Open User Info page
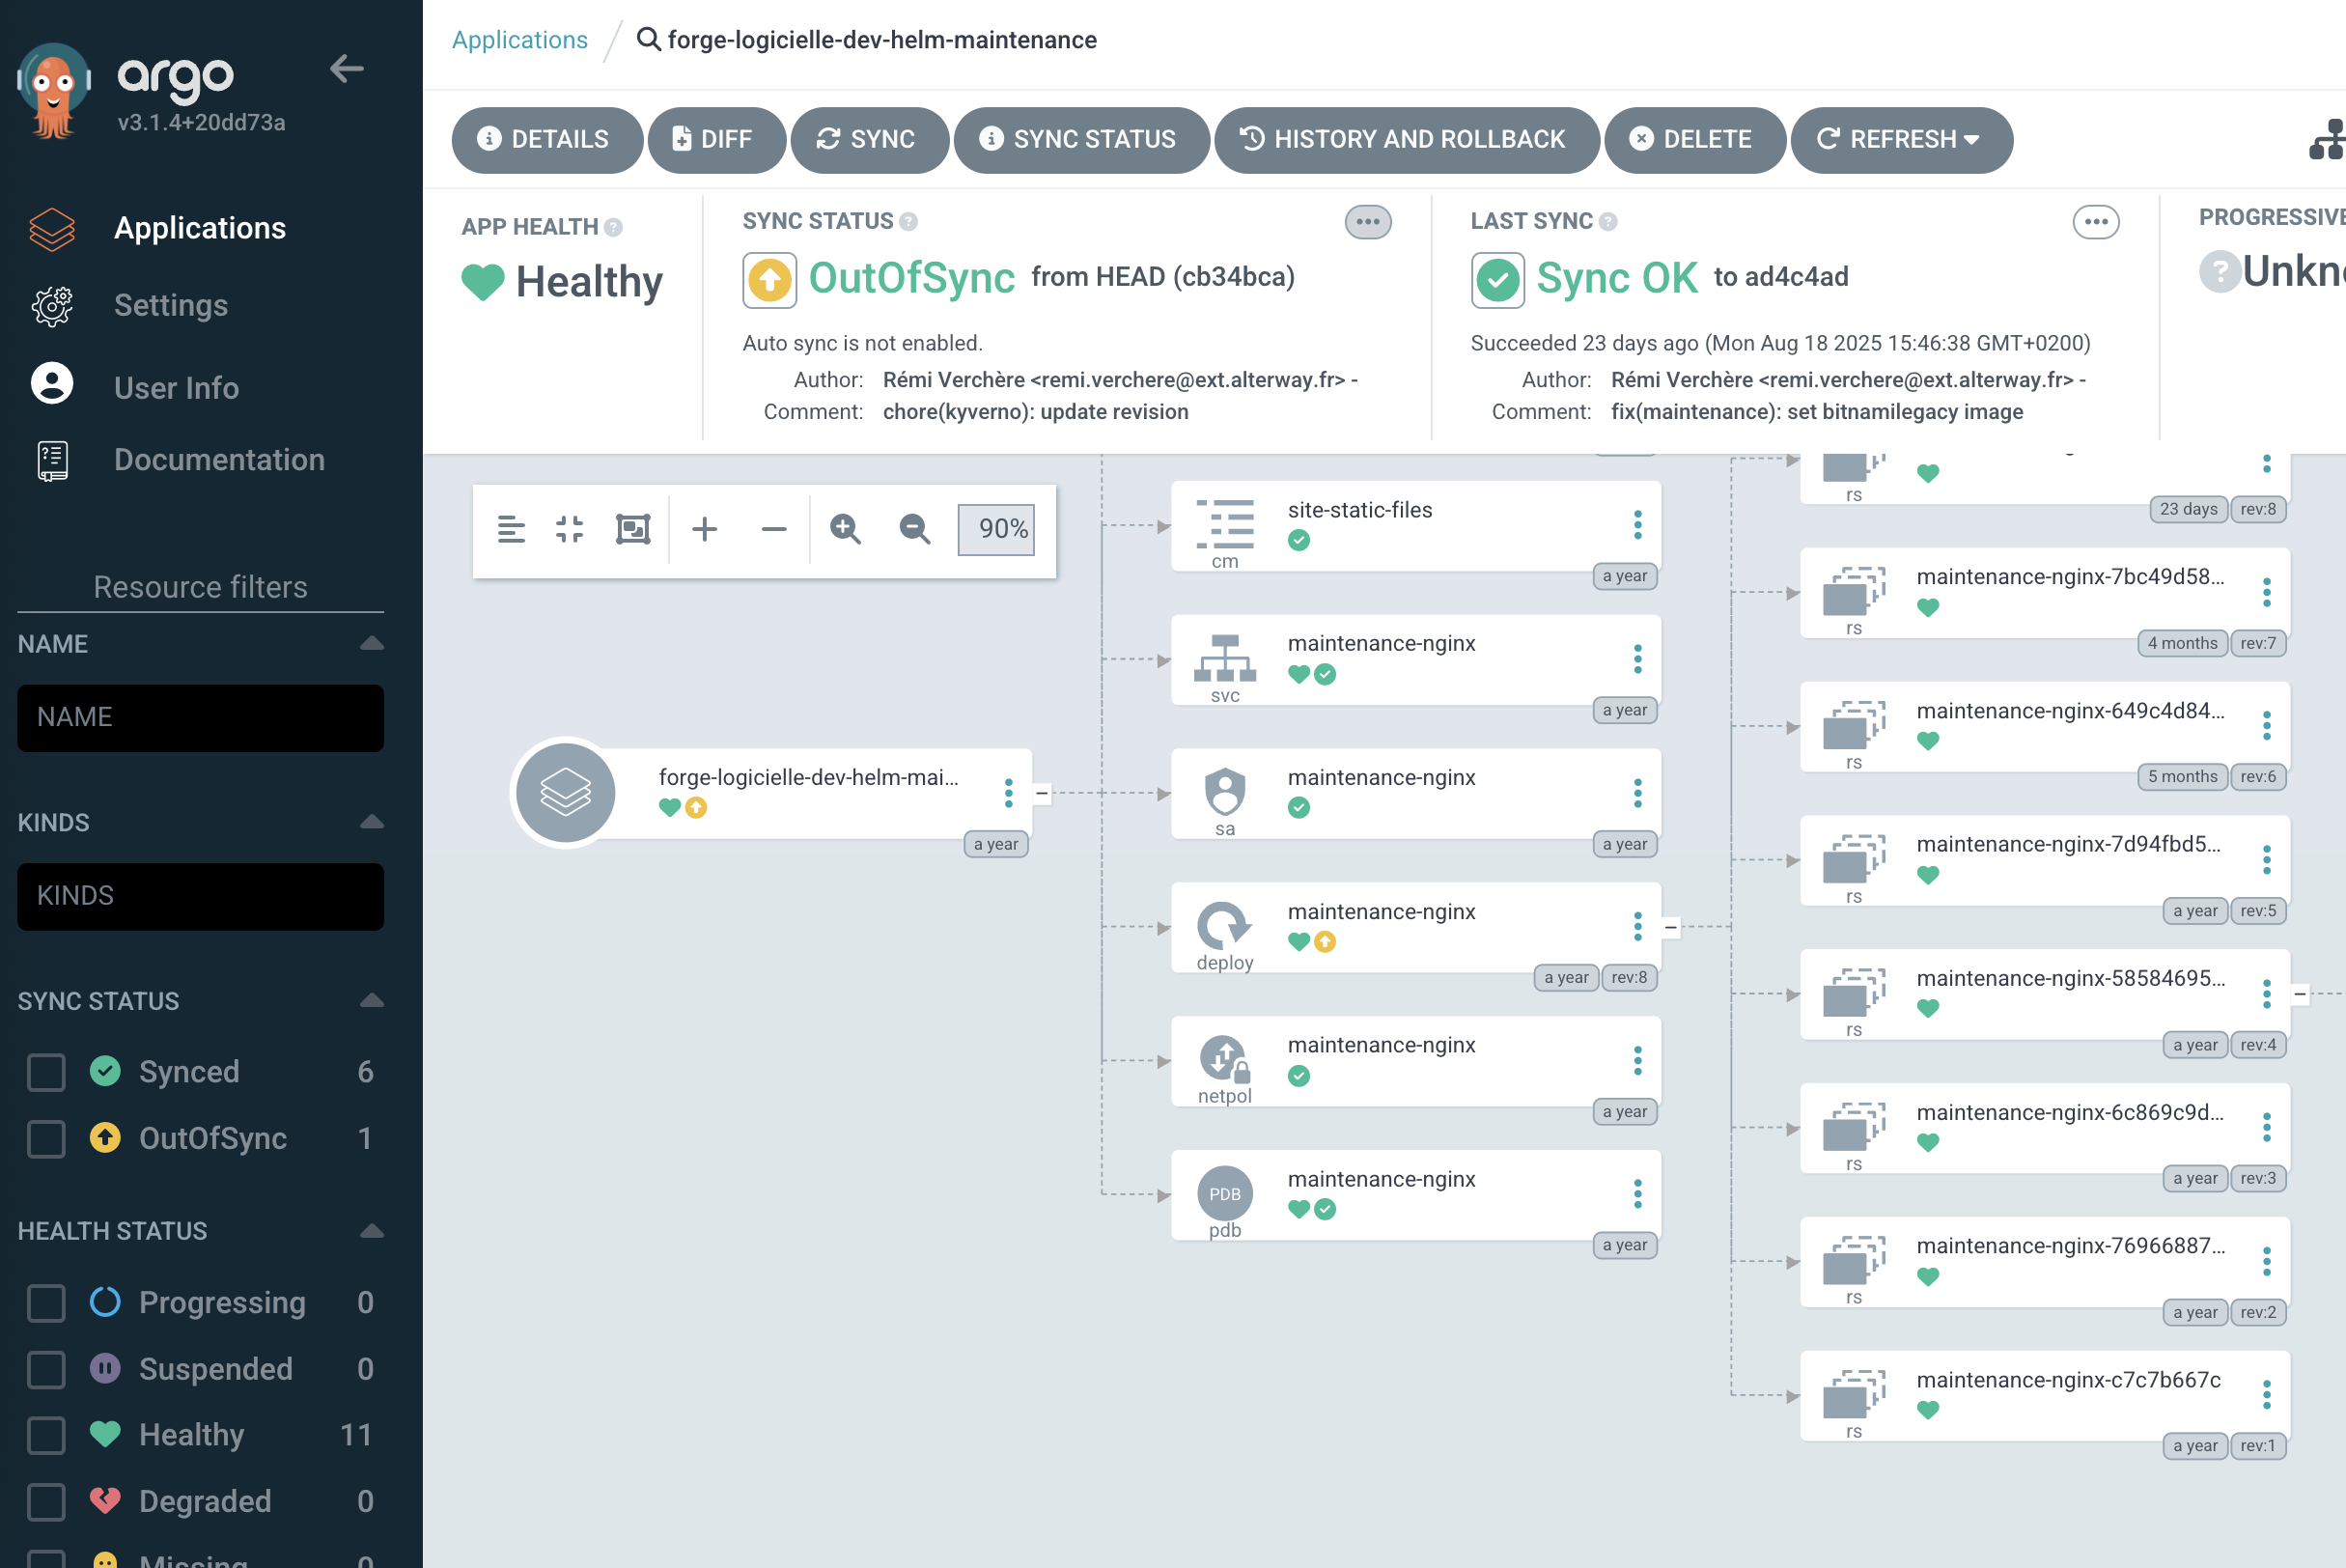The width and height of the screenshot is (2346, 1568). point(176,388)
